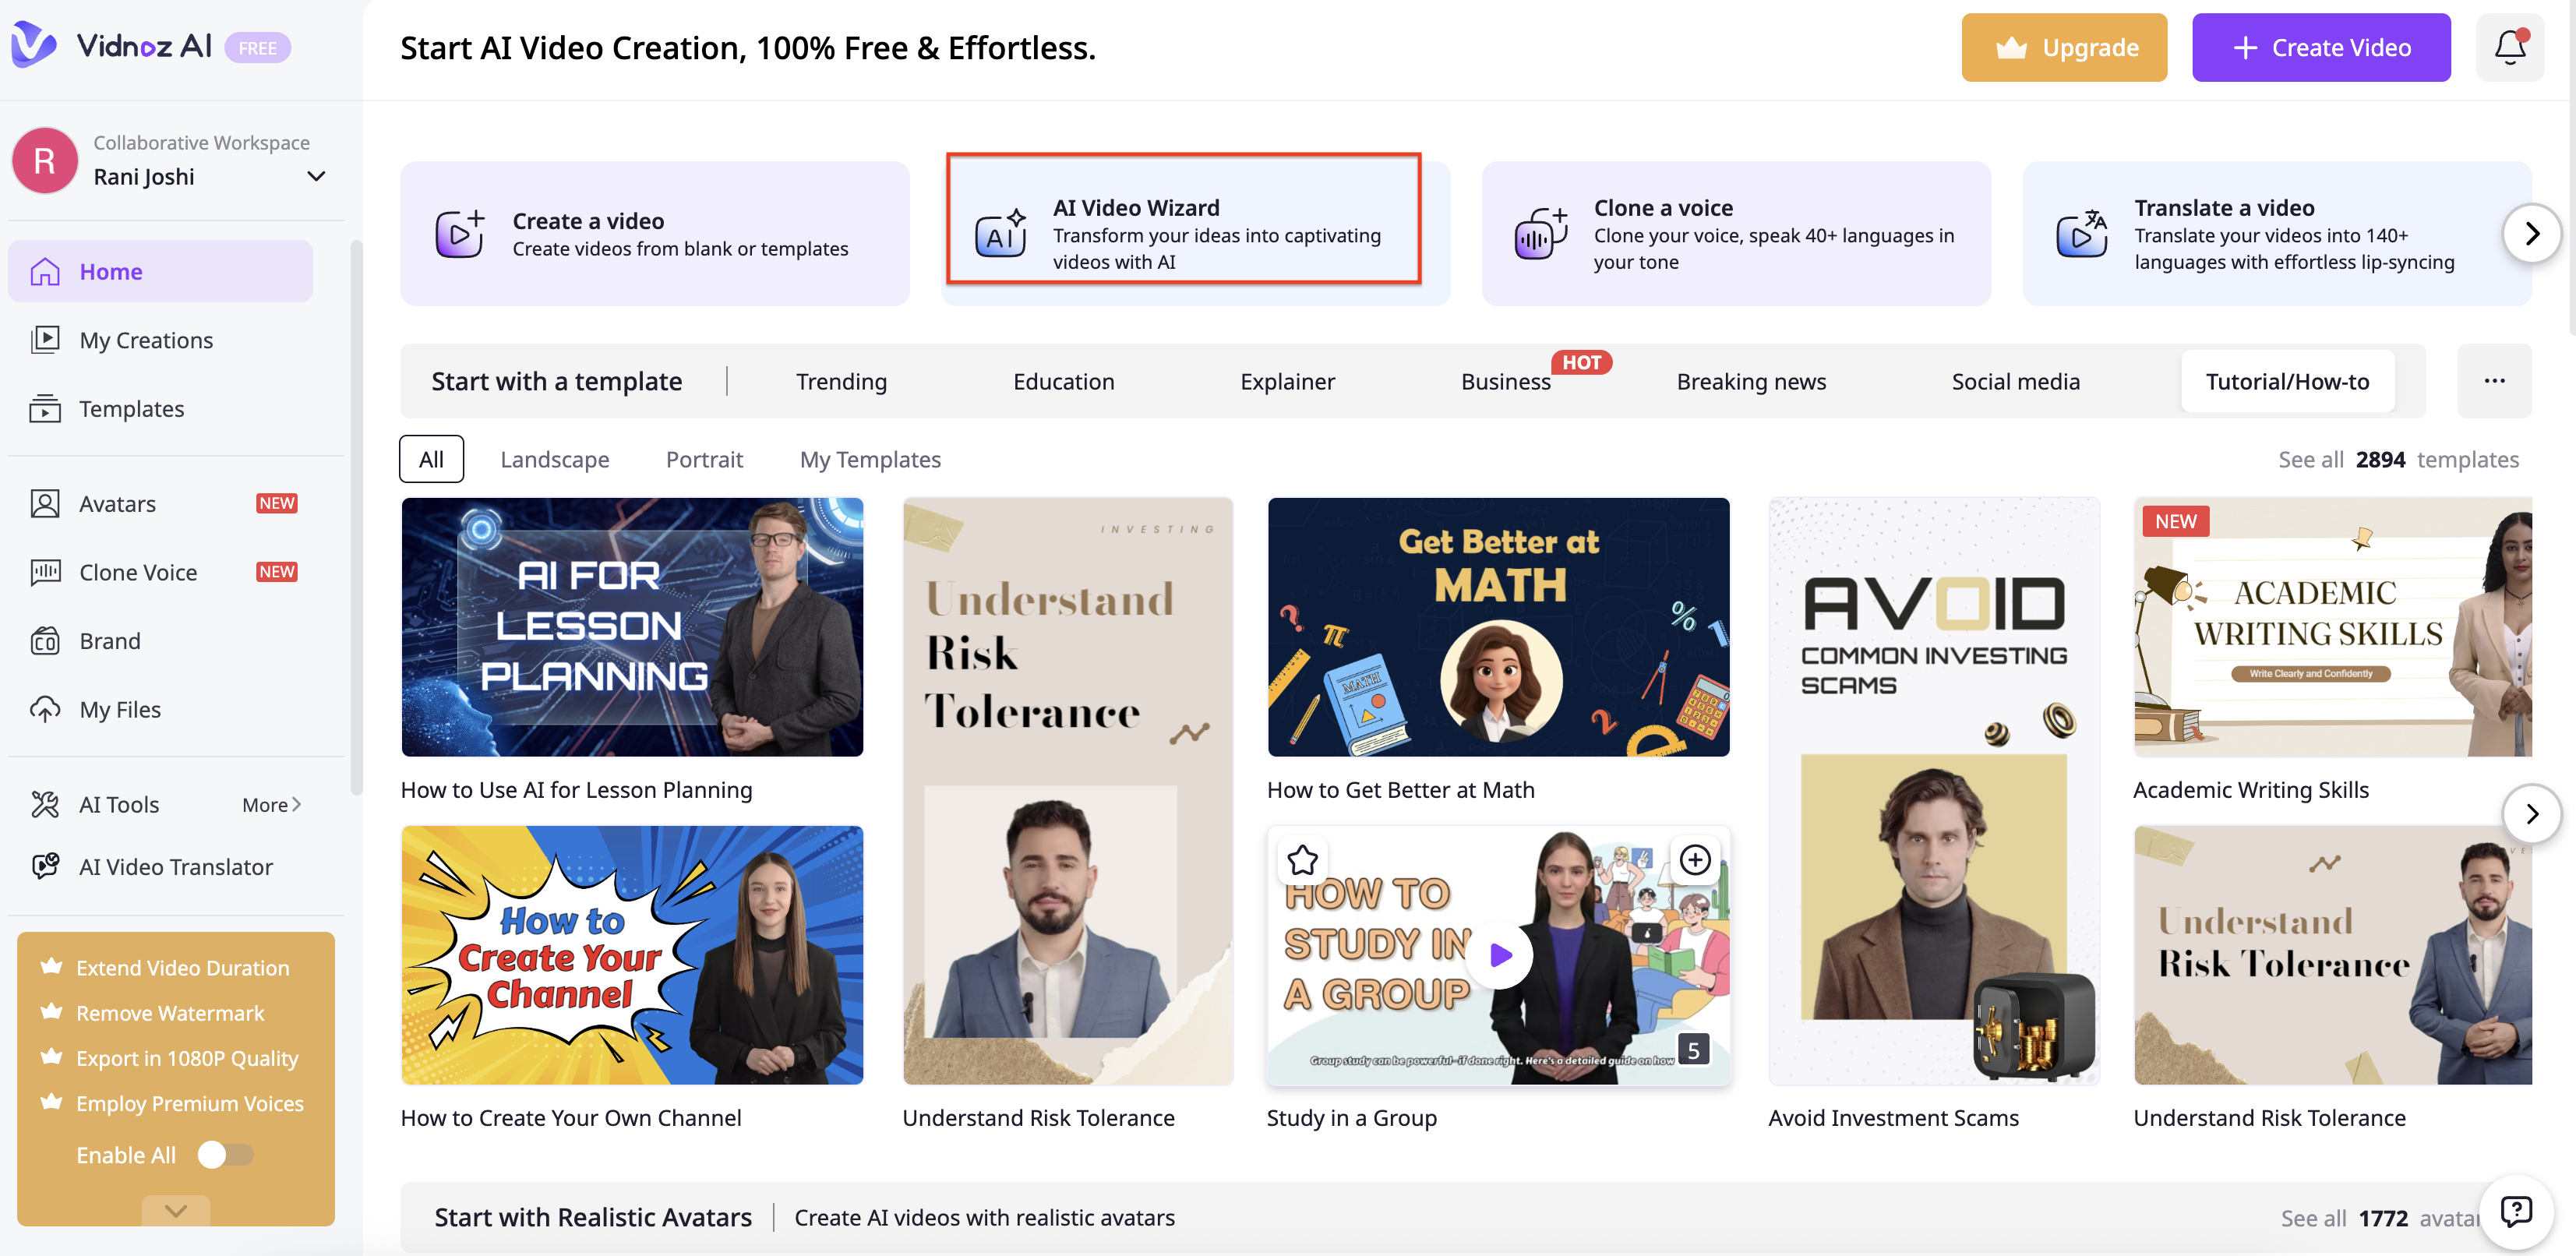
Task: Expand Rani Joshi workspace dropdown
Action: coord(316,176)
